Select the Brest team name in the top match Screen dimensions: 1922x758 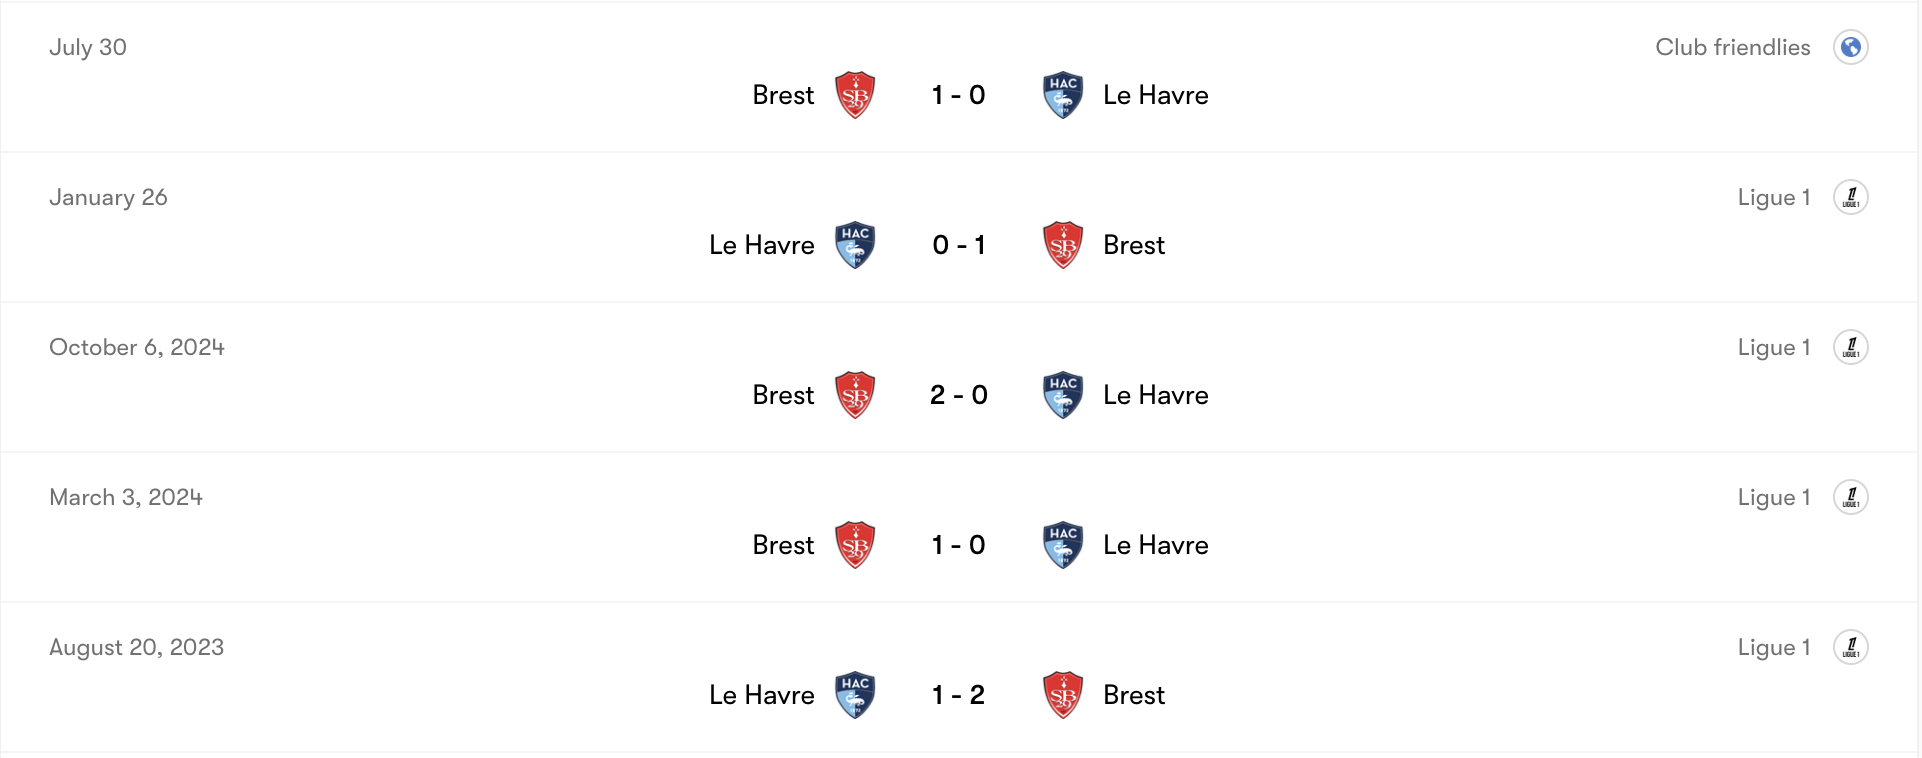784,94
